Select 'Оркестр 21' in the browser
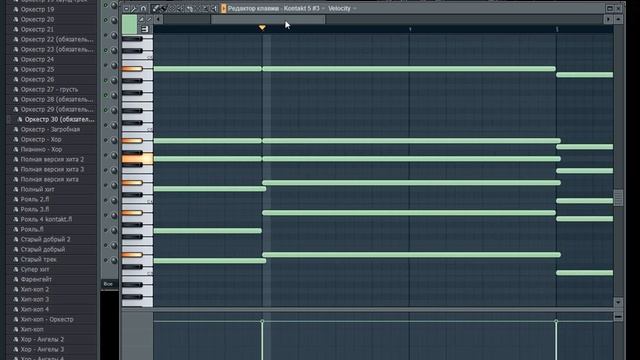The width and height of the screenshot is (640, 360). [x=37, y=29]
